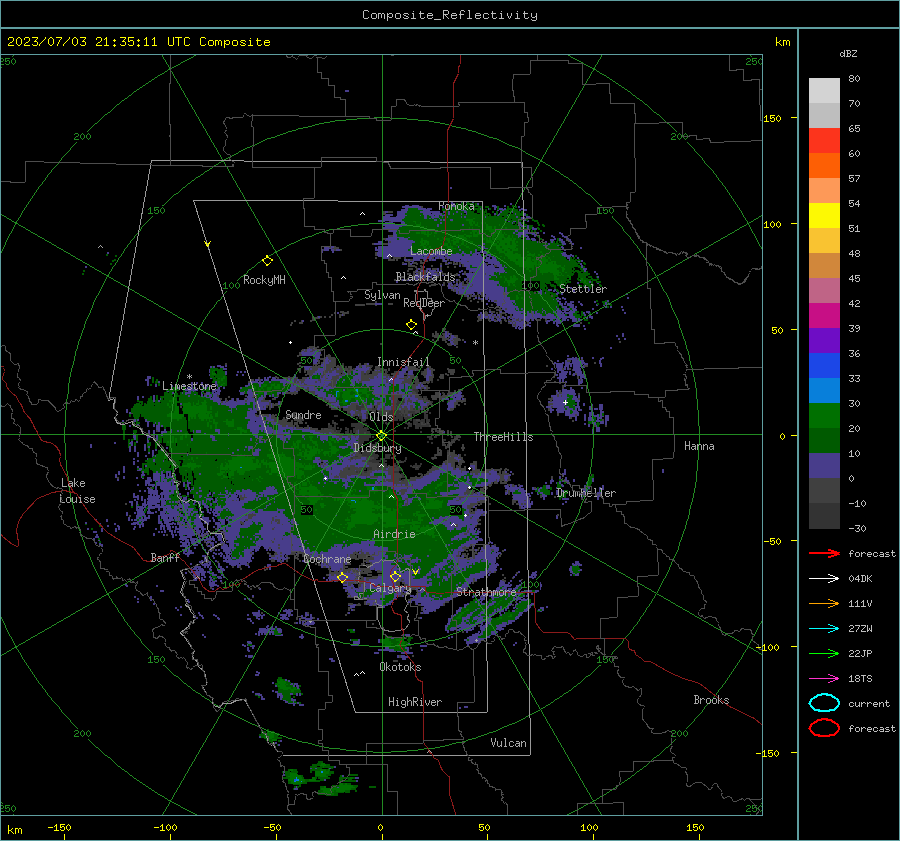The width and height of the screenshot is (900, 841).
Task: Select the bright red 60-65 dBZ swatch
Action: pyautogui.click(x=824, y=141)
